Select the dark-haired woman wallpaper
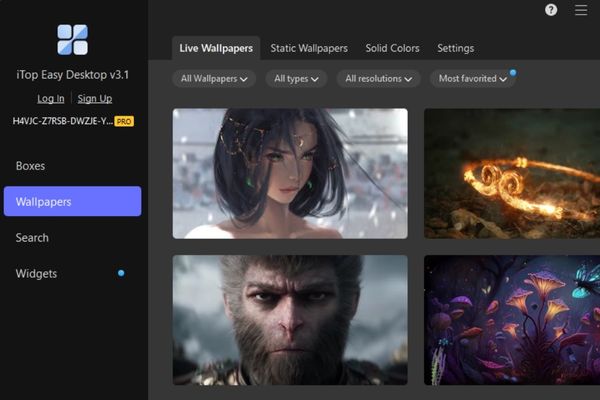 pos(290,173)
